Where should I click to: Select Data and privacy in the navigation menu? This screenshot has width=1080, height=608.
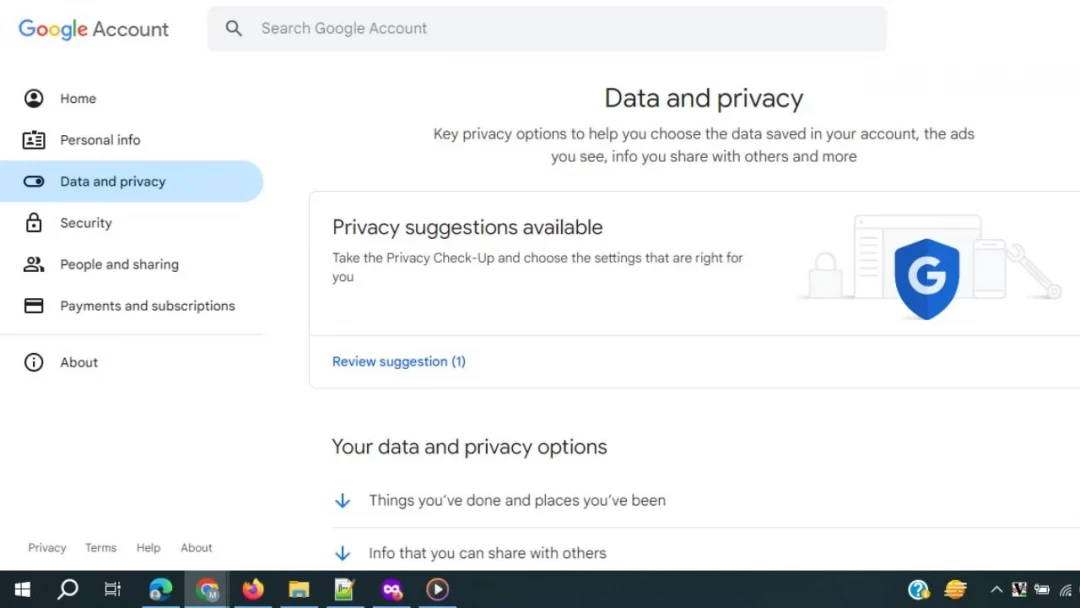(113, 181)
